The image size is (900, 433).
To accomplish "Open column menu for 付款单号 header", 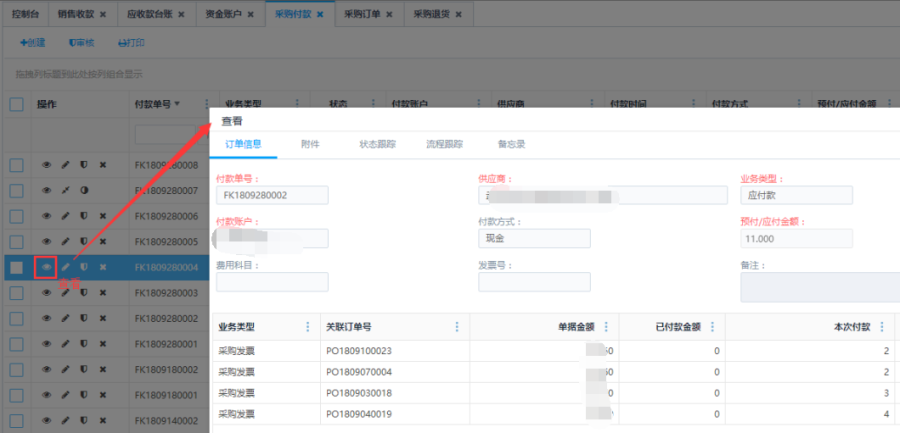I will tap(206, 104).
